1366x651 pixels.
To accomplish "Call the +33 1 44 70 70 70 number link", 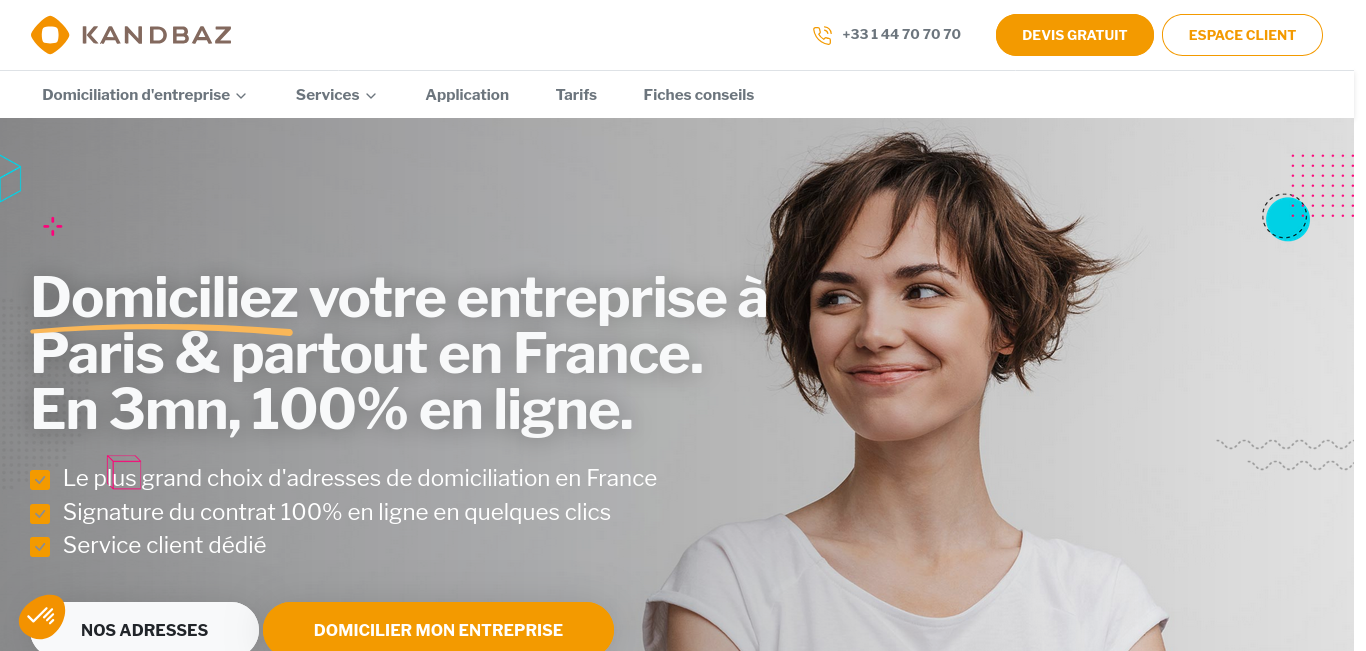I will 901,34.
